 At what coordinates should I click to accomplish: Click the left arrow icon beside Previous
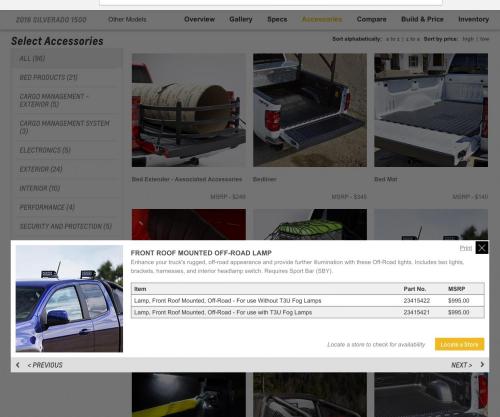point(18,365)
